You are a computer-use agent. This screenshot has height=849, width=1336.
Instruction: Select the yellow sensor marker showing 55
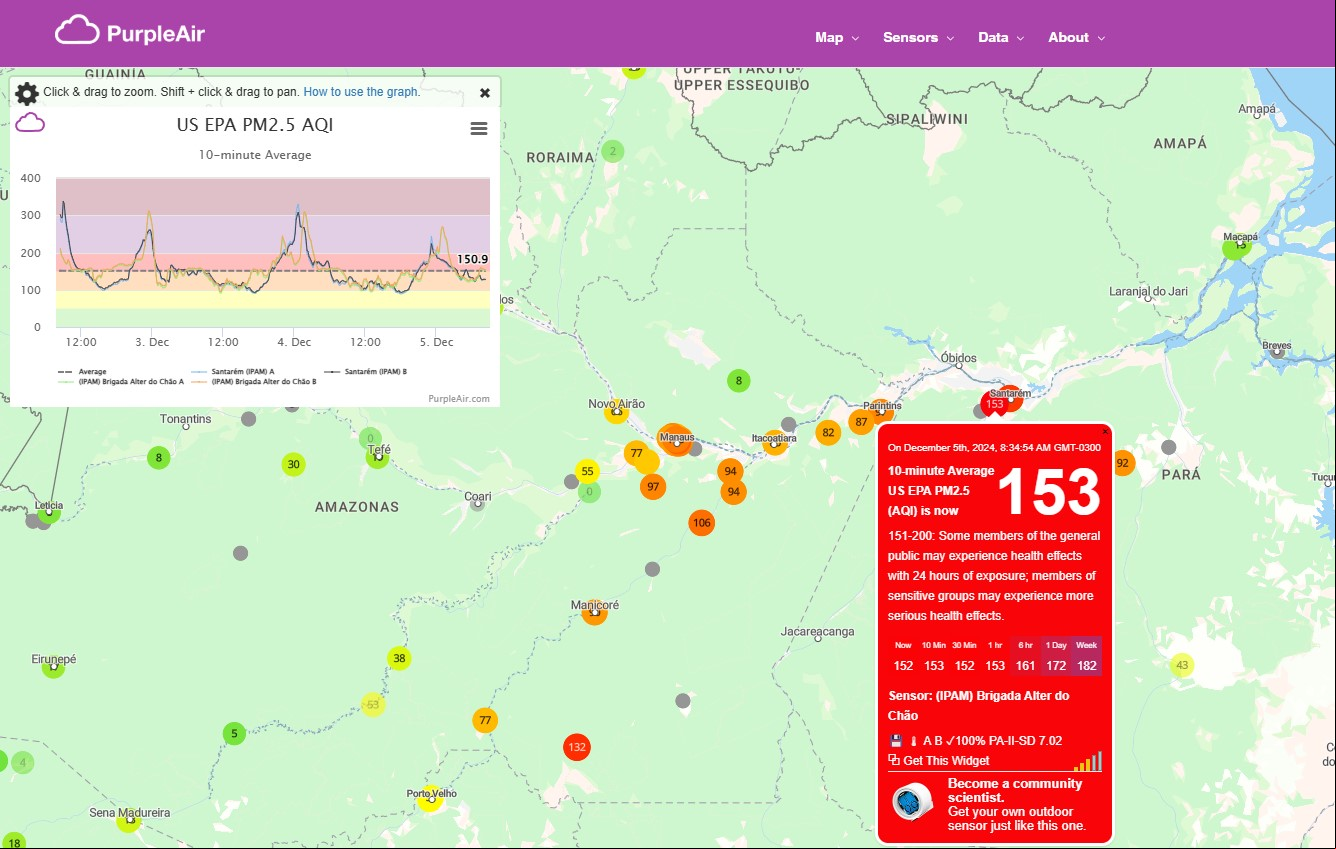click(587, 471)
